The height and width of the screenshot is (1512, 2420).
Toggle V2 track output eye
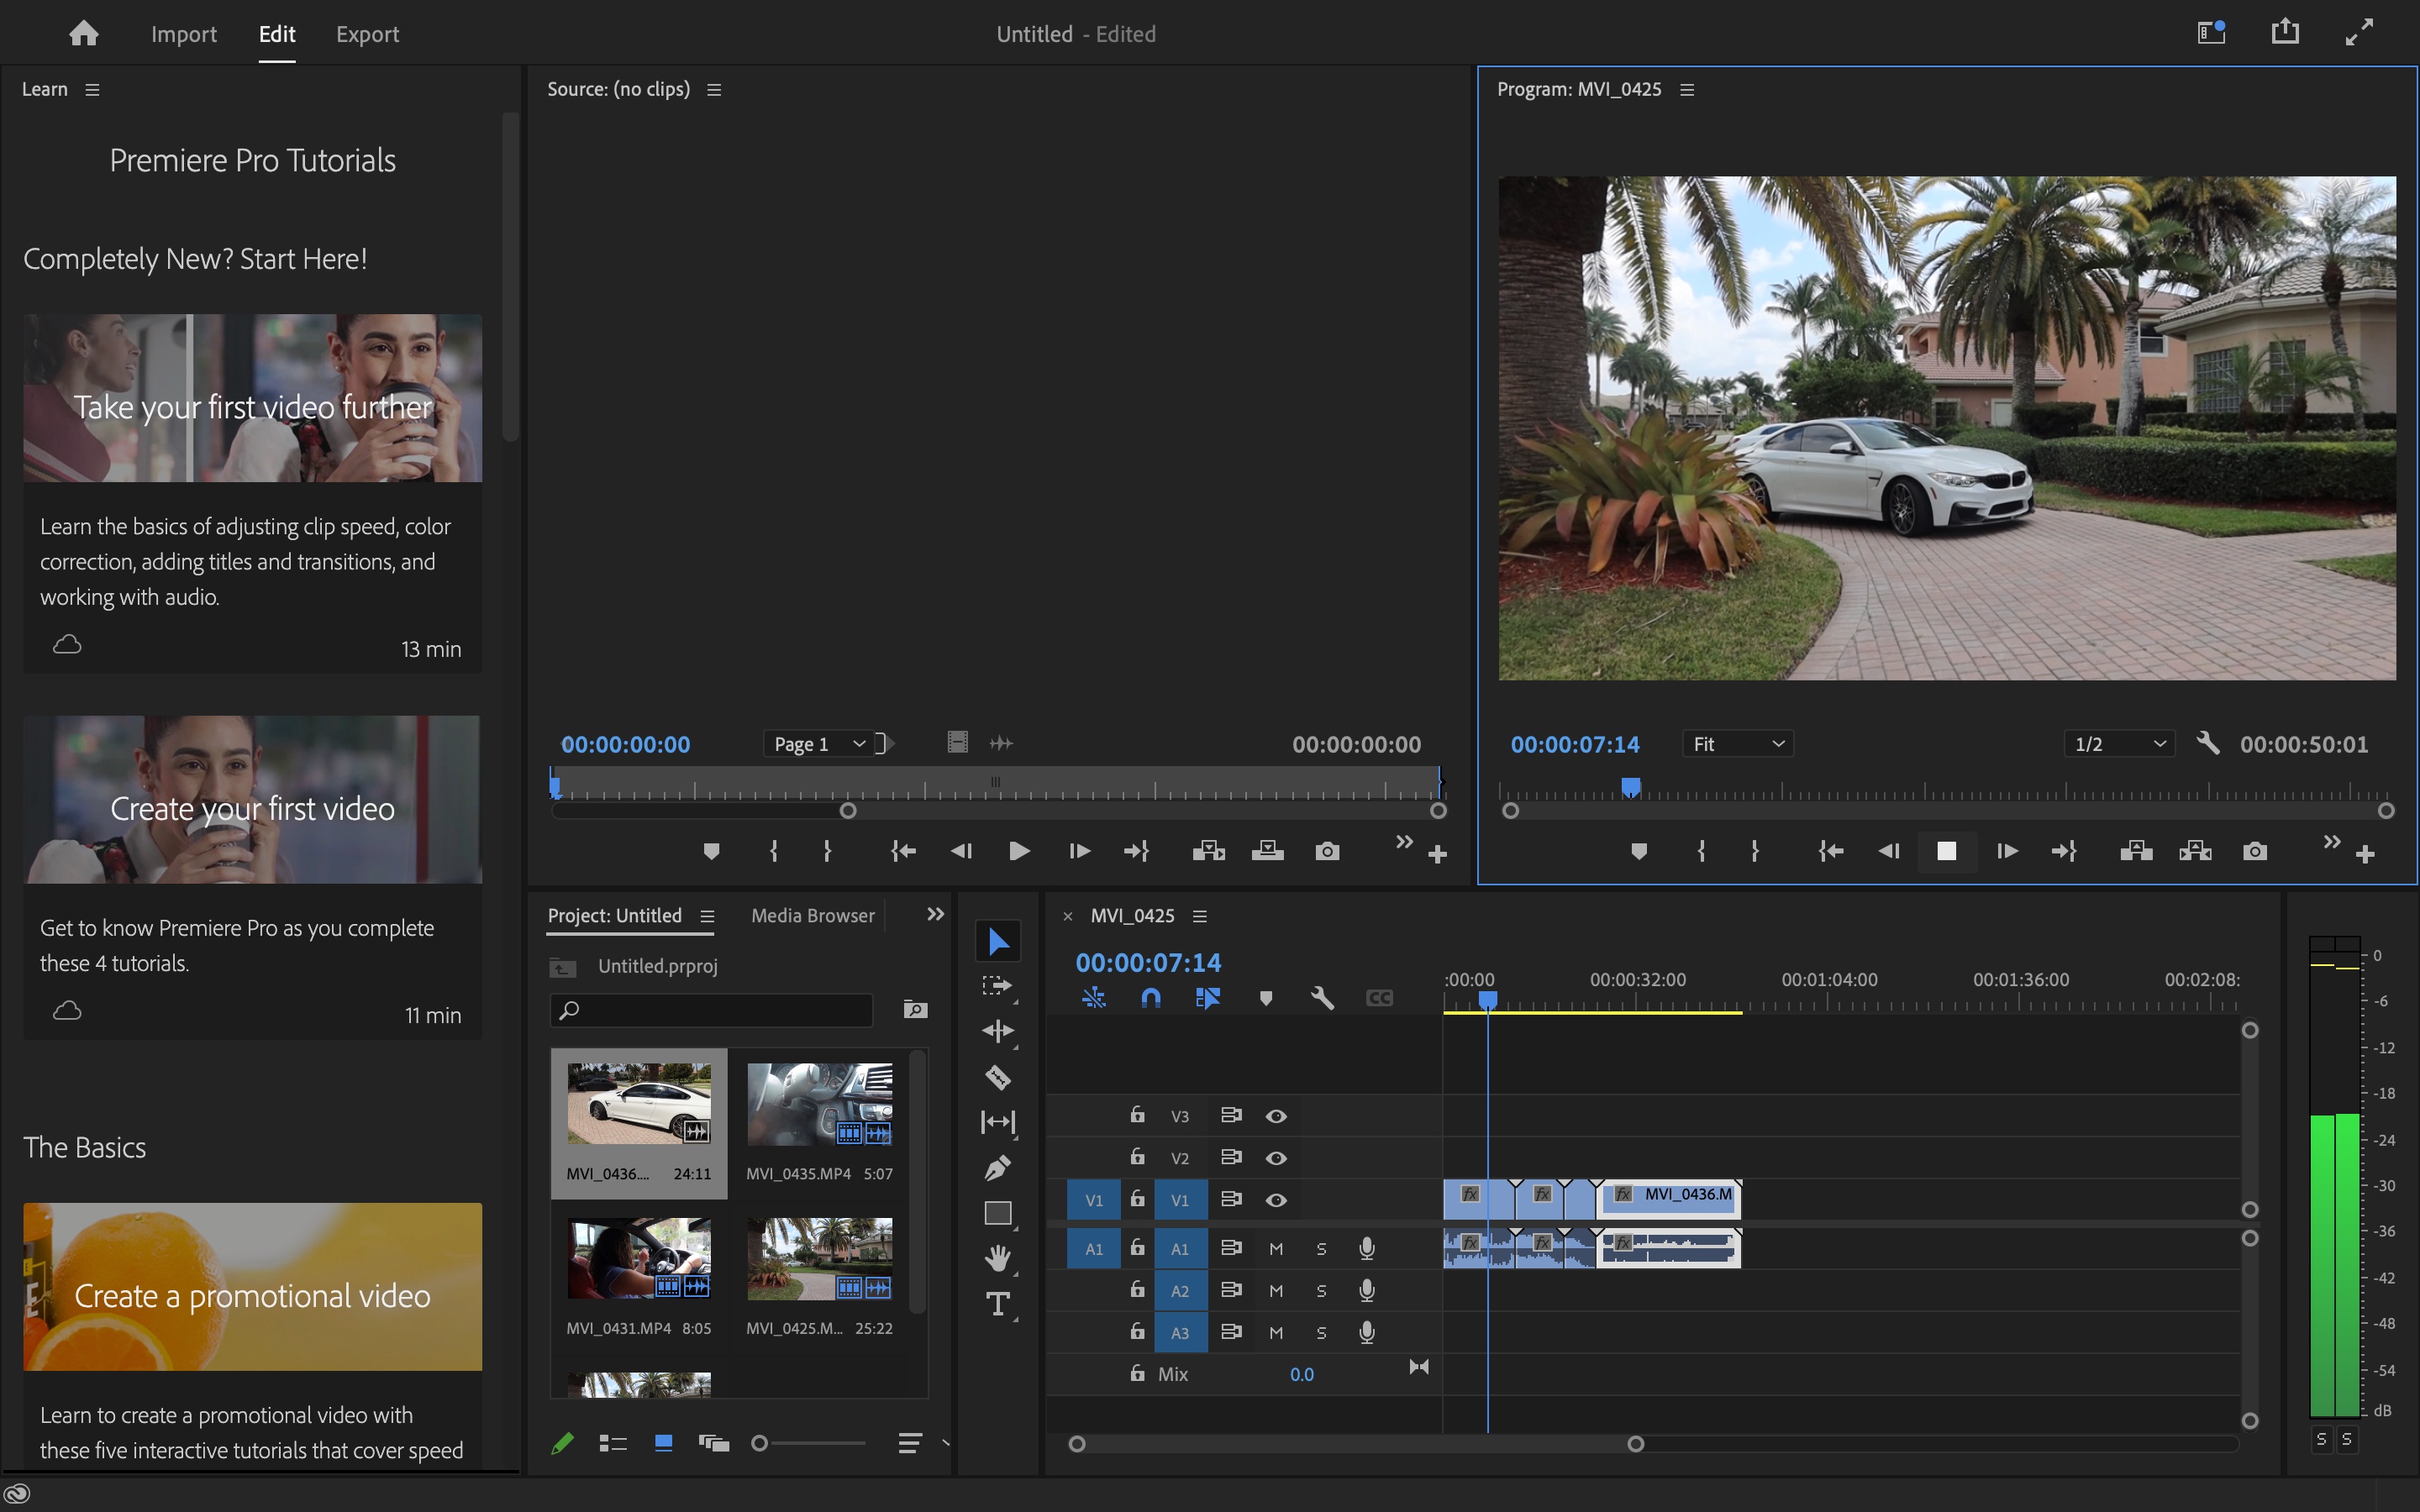[1276, 1158]
